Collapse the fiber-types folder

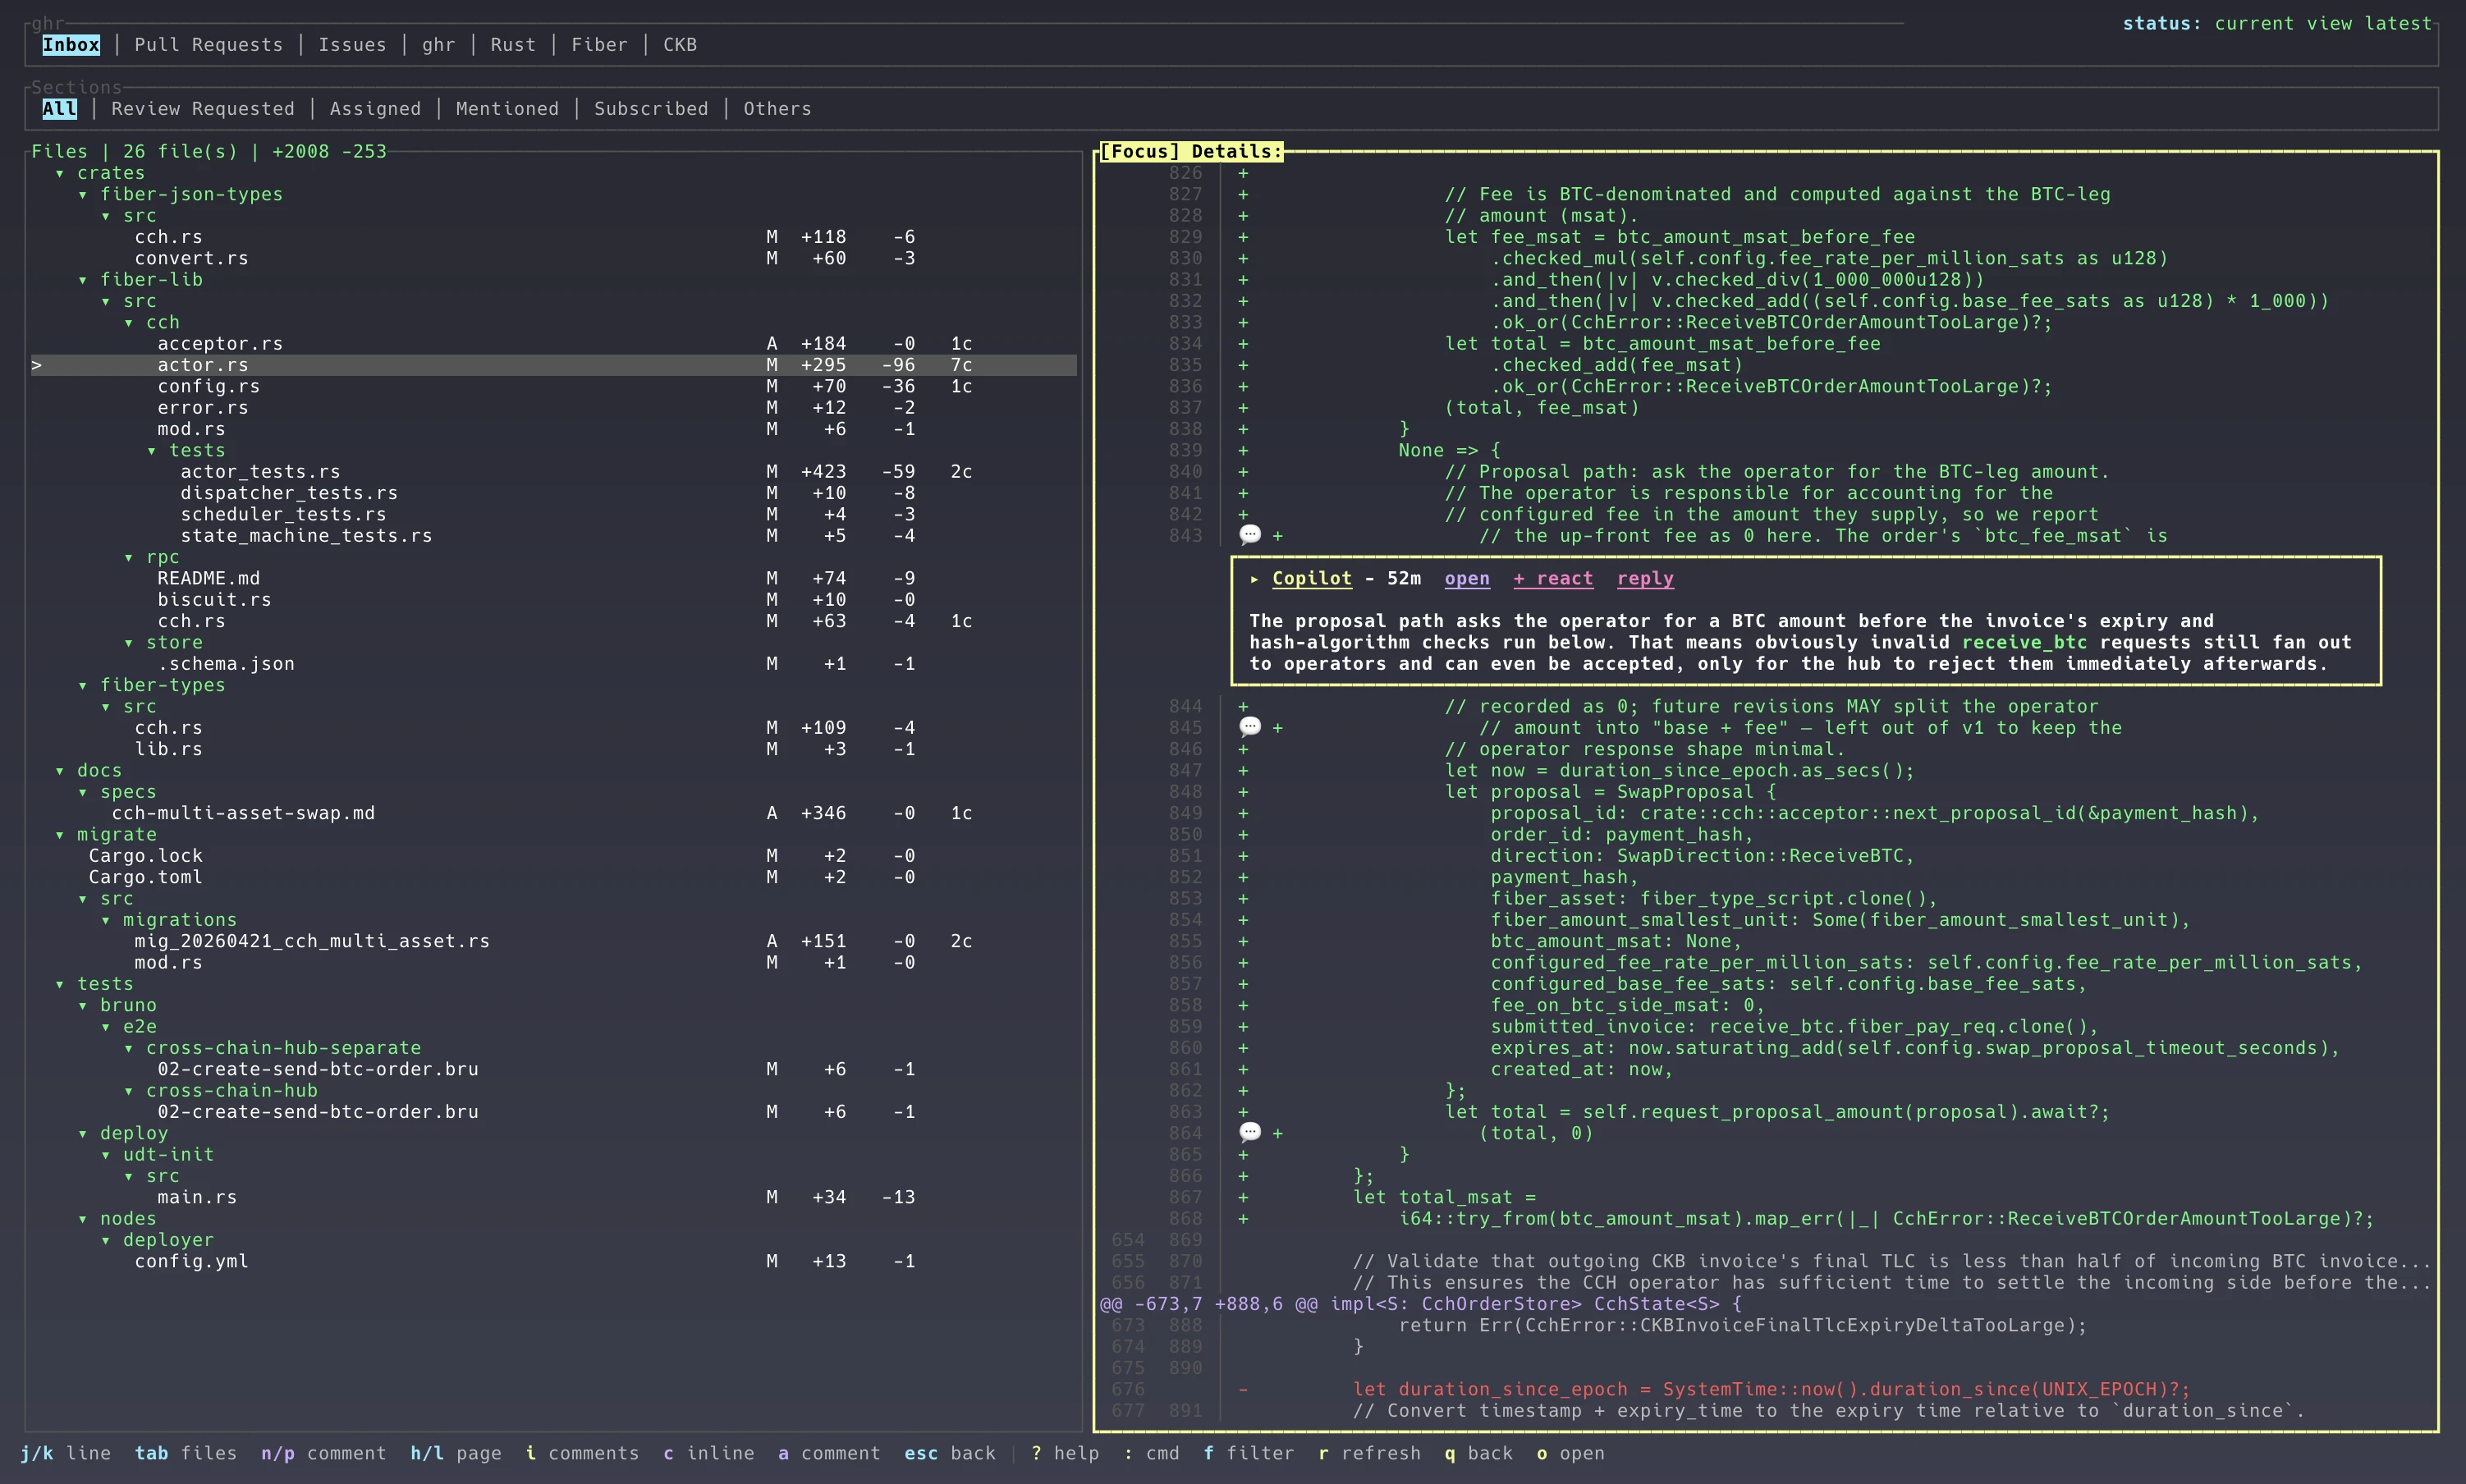click(82, 685)
